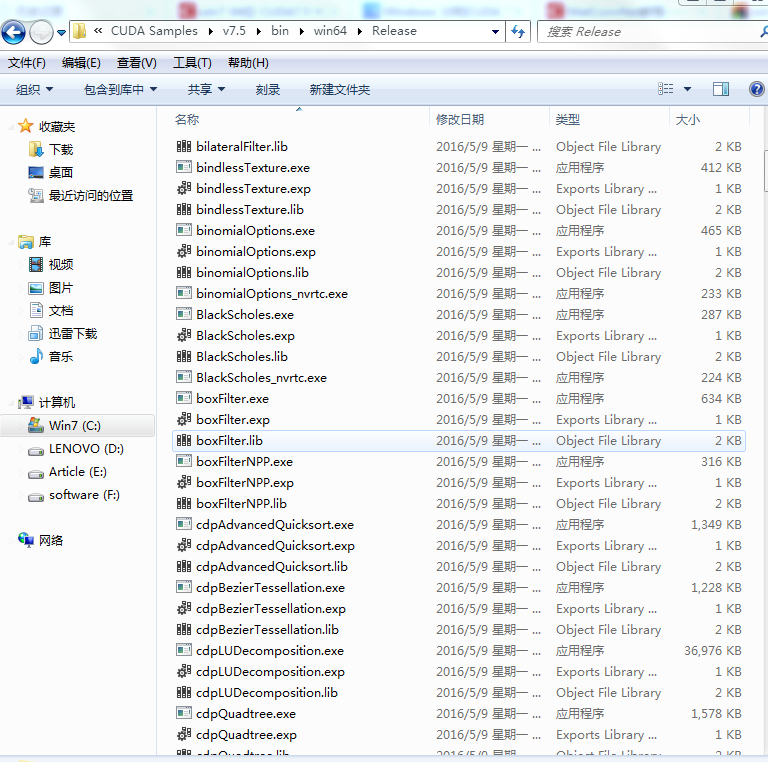Open 最近访问的位置 in favorites
The image size is (768, 762).
[91, 195]
